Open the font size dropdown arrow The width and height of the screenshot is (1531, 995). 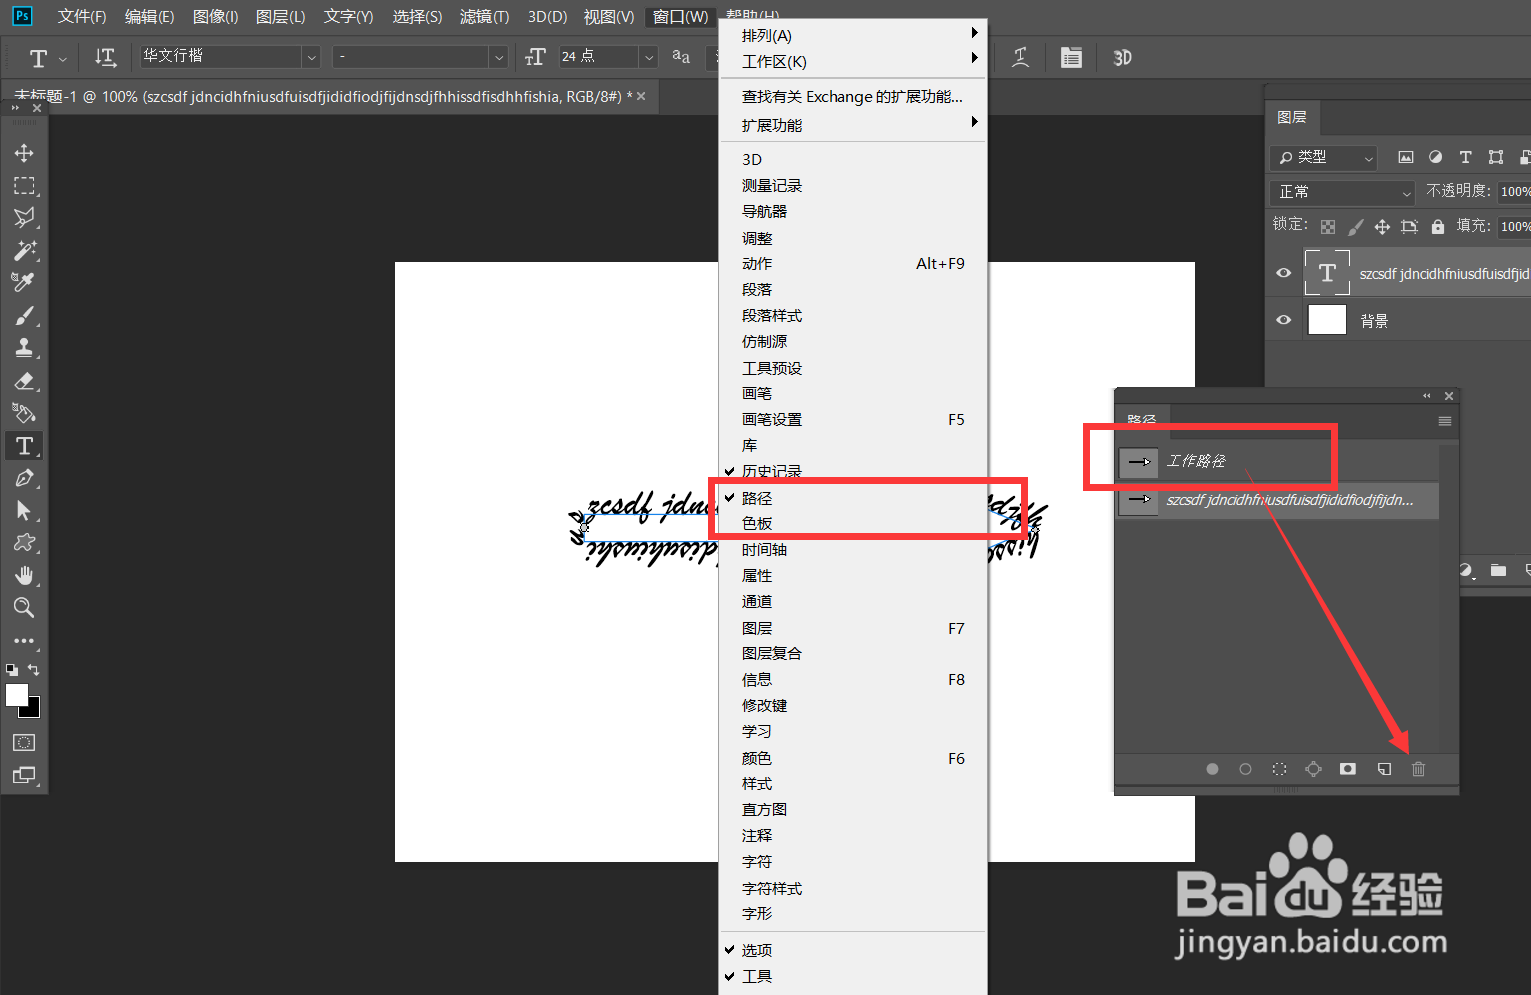tap(648, 57)
